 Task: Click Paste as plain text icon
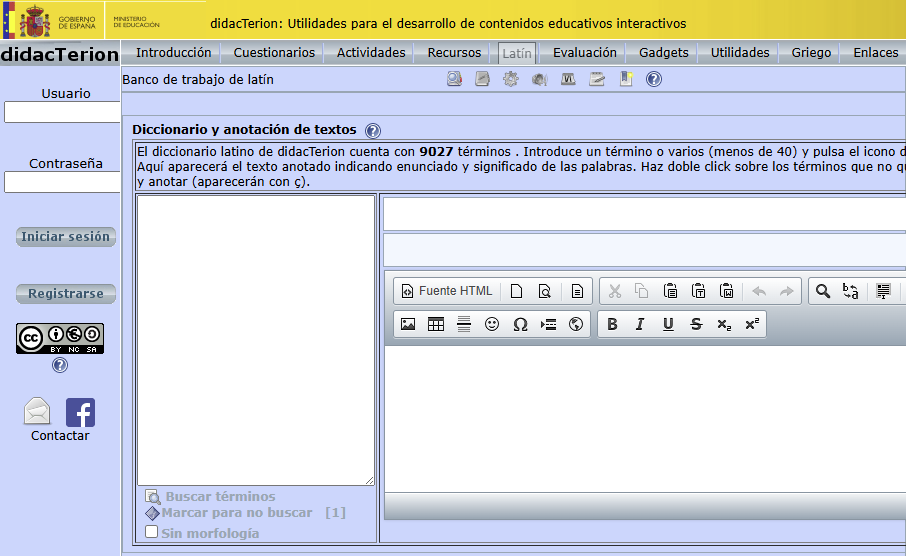699,291
